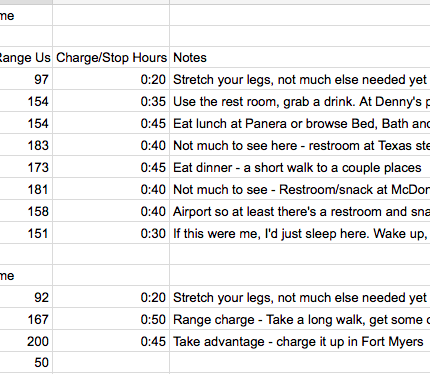
Task: Click the cell with range value 97
Action: point(26,79)
